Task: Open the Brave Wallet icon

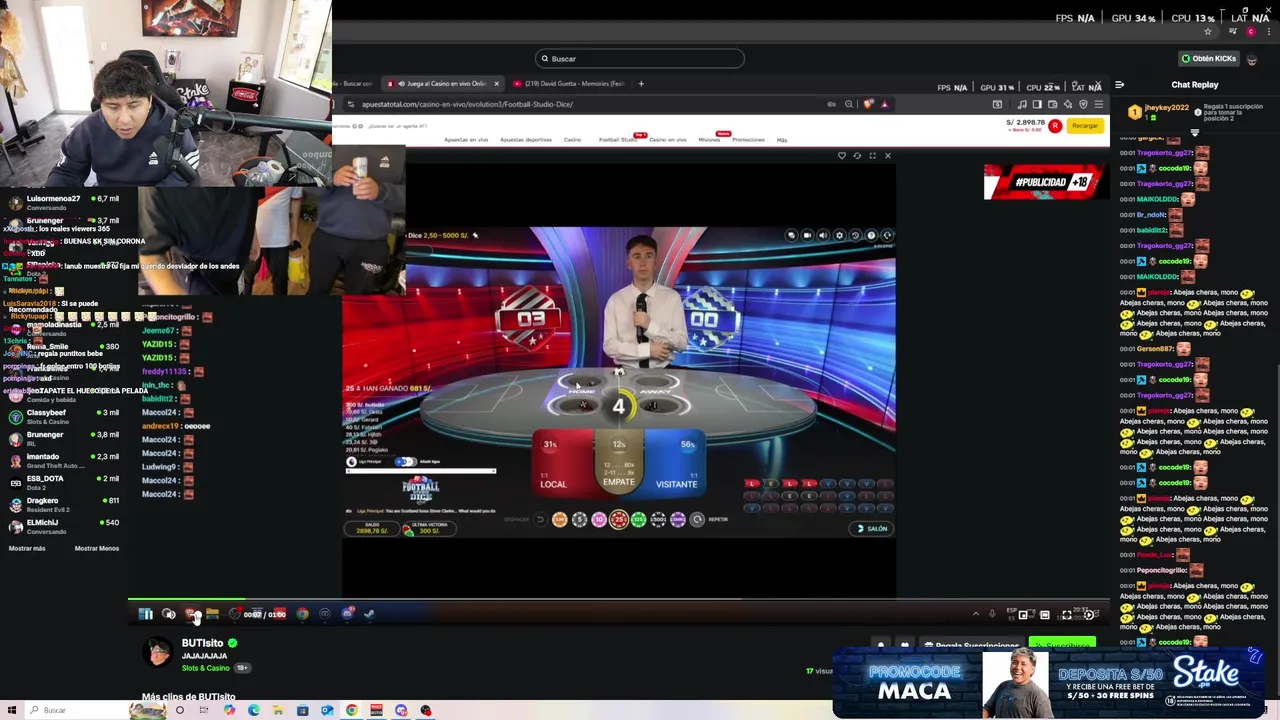Action: 1052,104
